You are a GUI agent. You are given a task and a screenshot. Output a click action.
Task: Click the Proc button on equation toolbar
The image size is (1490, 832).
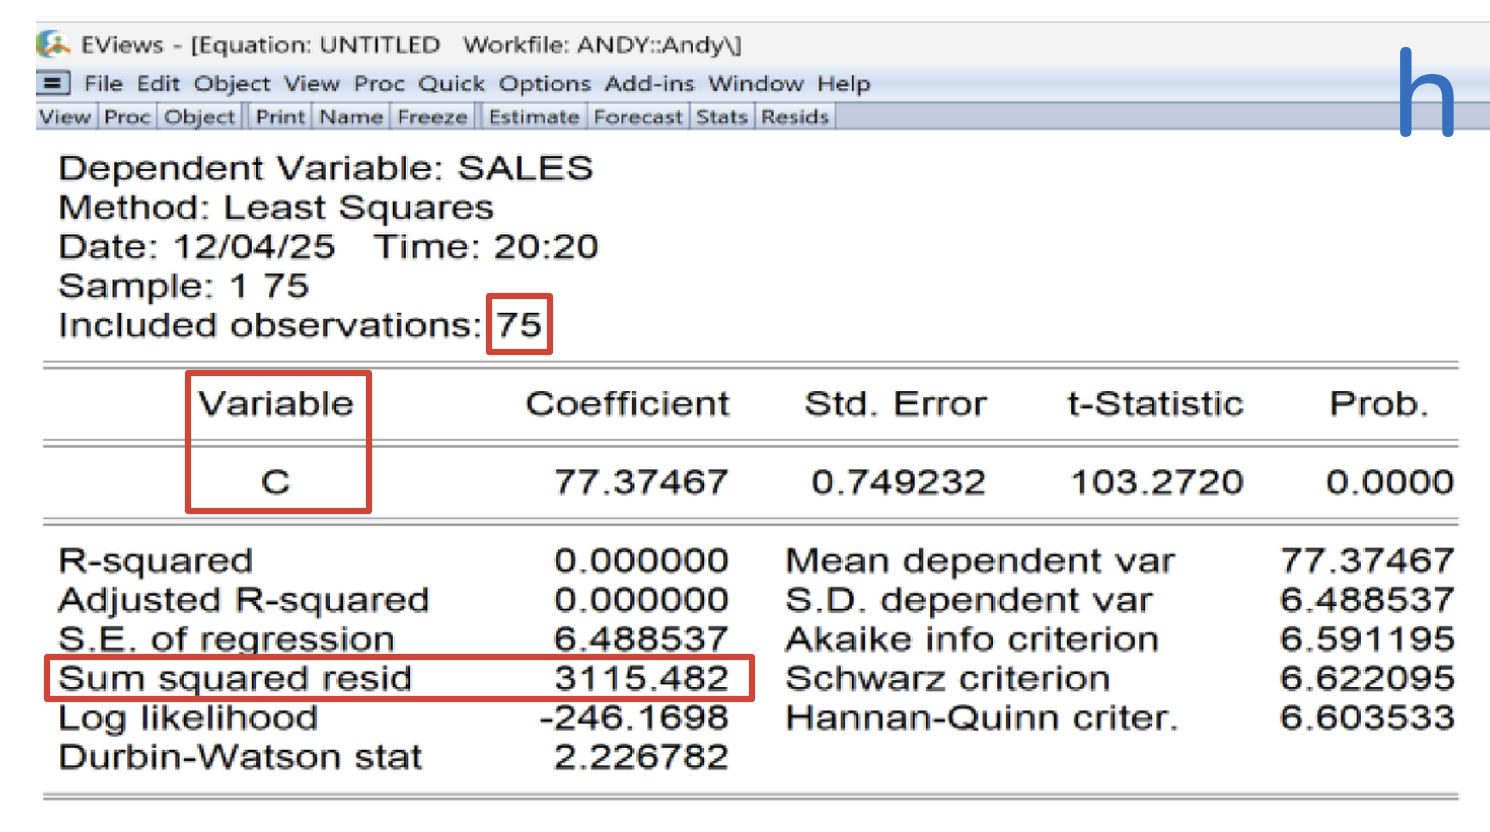tap(127, 117)
